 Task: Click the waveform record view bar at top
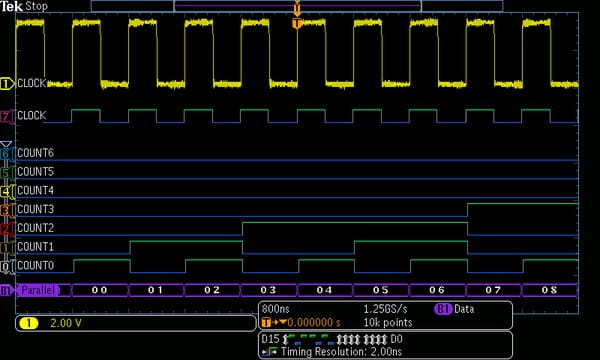pyautogui.click(x=297, y=6)
